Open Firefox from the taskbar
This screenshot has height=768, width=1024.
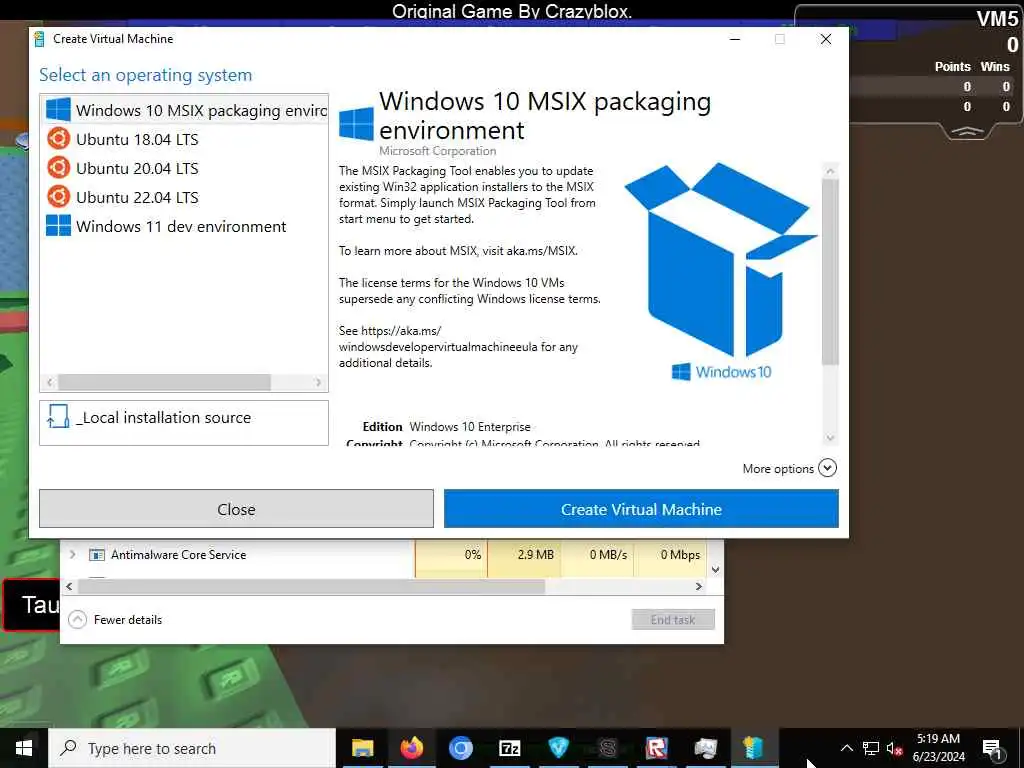pos(411,748)
